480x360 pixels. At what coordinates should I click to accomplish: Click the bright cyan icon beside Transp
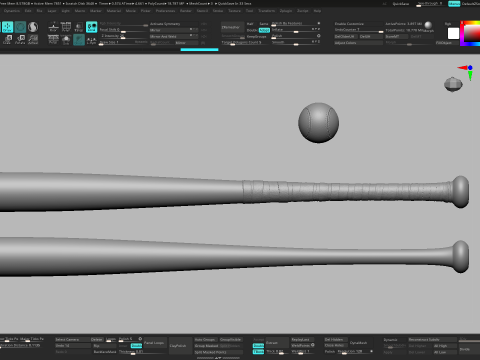91,27
